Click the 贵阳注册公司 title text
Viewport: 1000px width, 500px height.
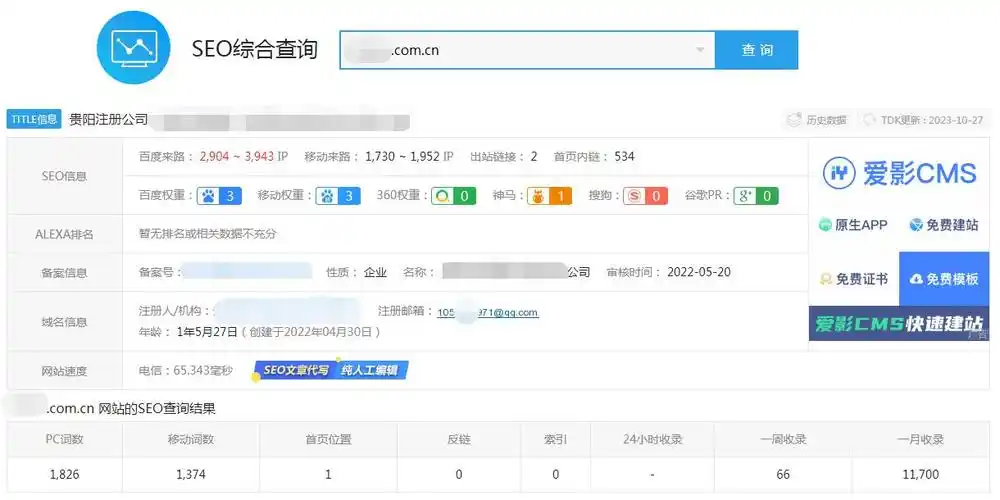click(108, 119)
